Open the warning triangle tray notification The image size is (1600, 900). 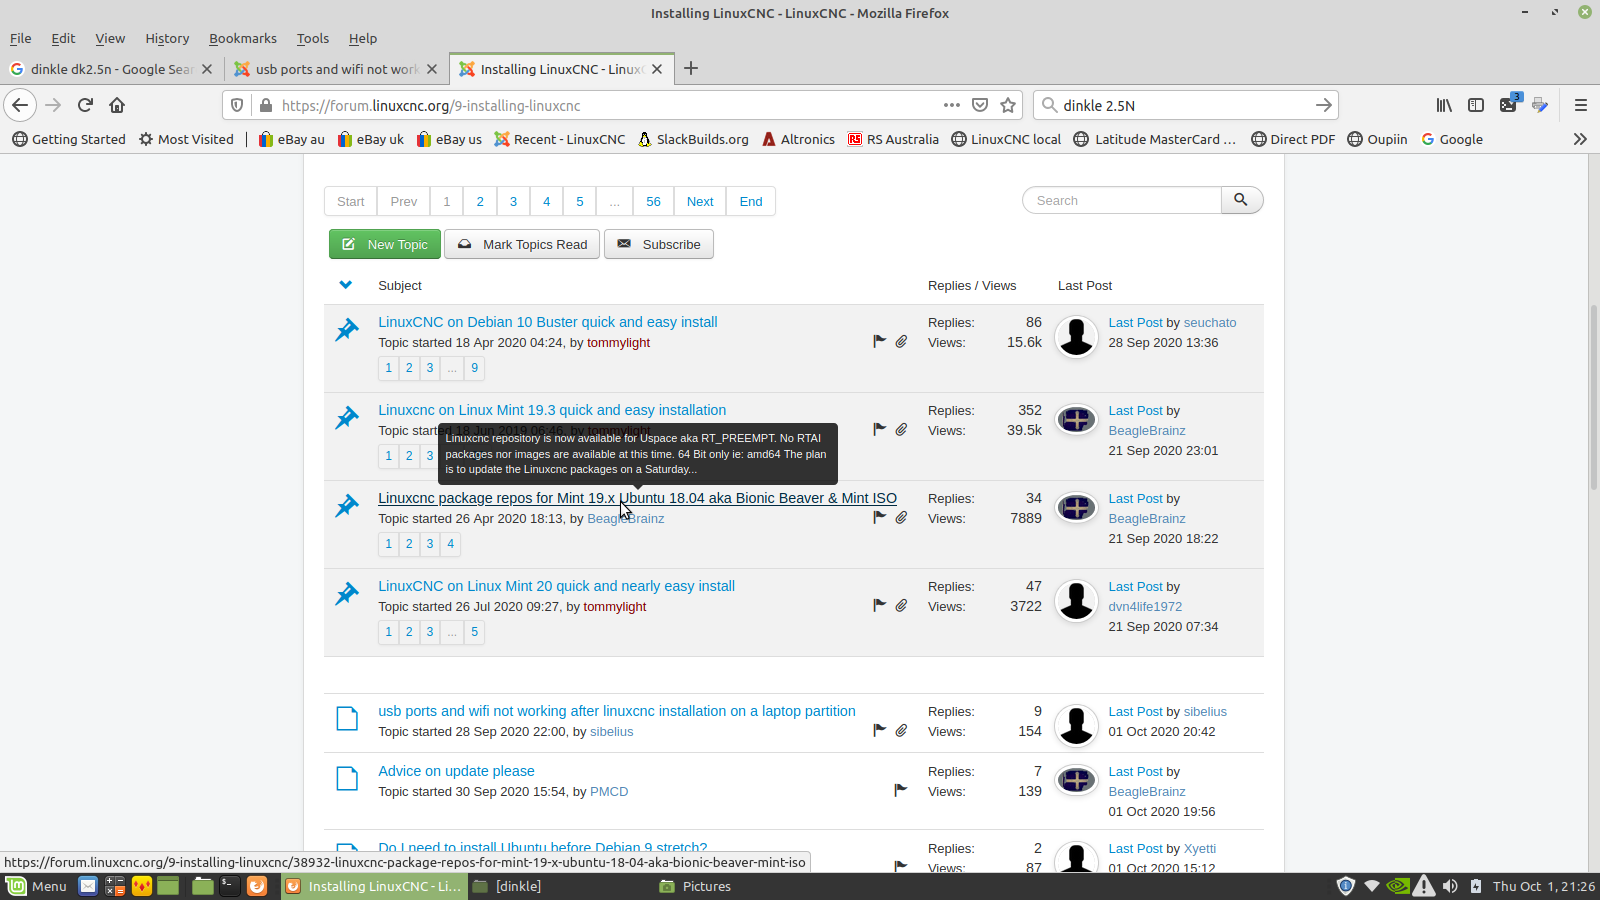click(1423, 886)
